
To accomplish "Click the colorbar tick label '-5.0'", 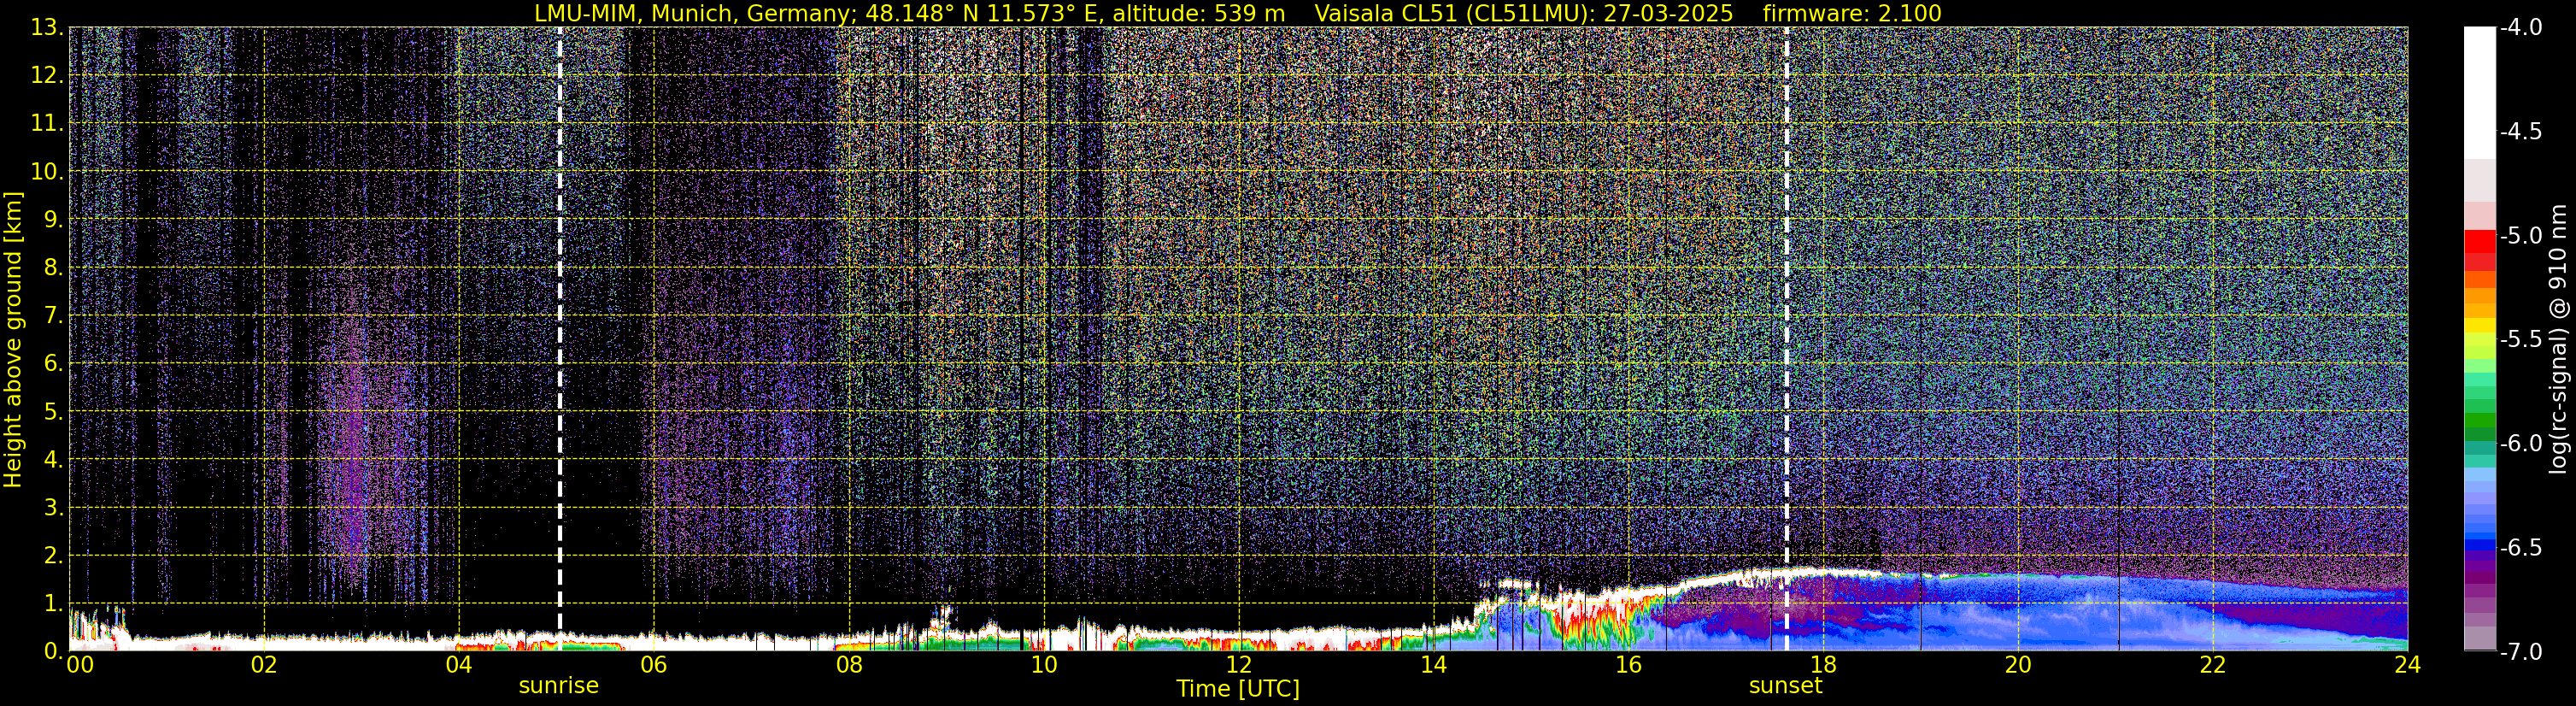I will pyautogui.click(x=2521, y=235).
